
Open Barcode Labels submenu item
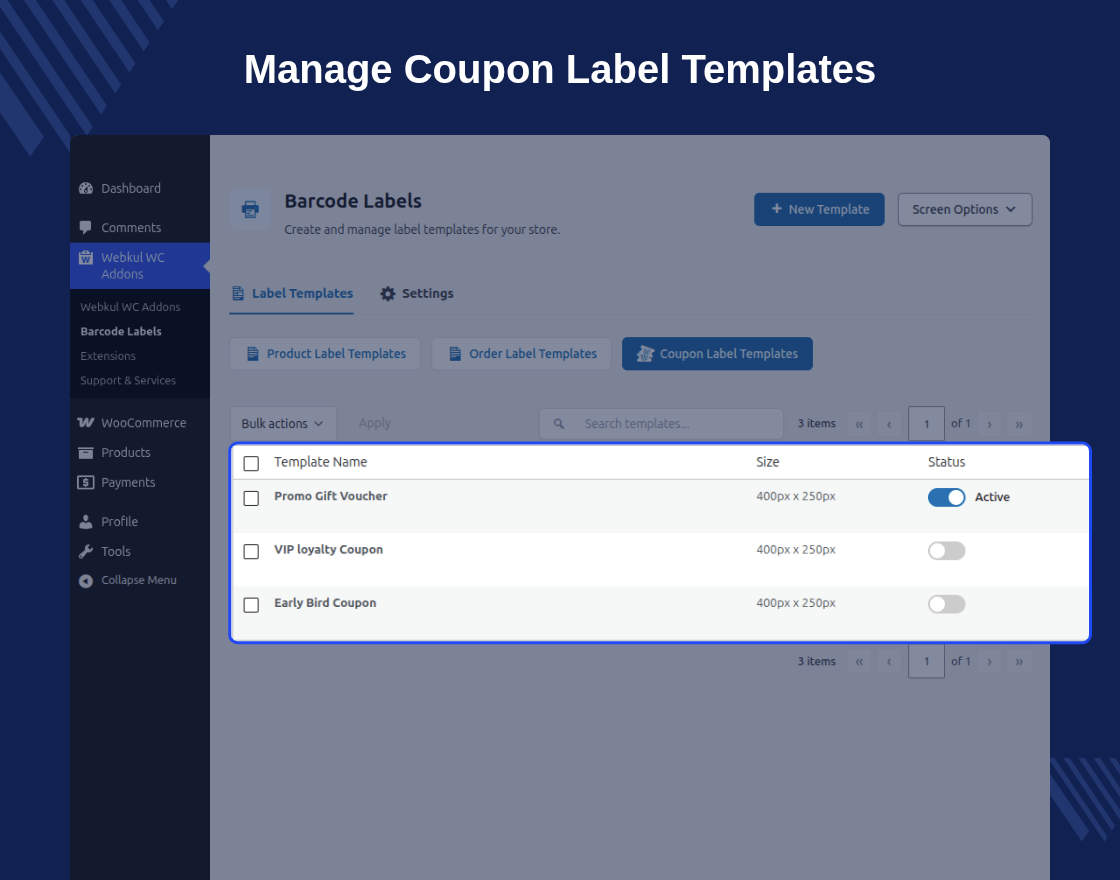121,331
